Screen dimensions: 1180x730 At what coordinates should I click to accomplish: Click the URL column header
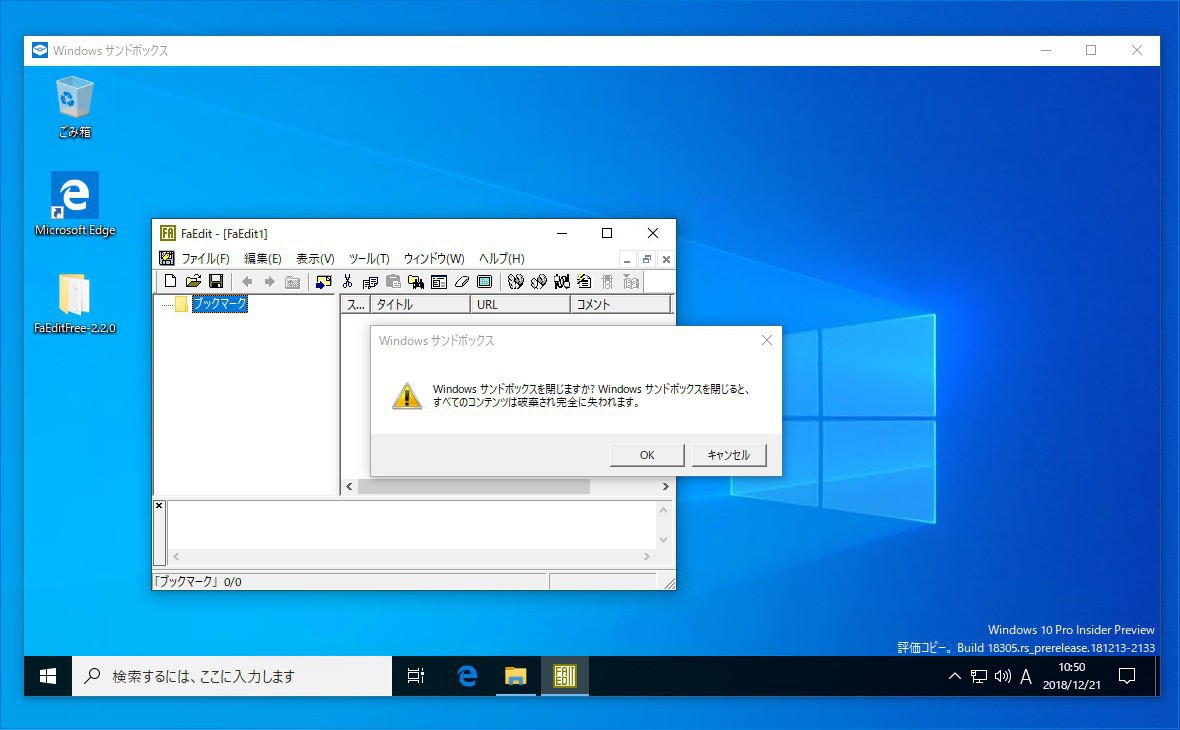coord(520,304)
